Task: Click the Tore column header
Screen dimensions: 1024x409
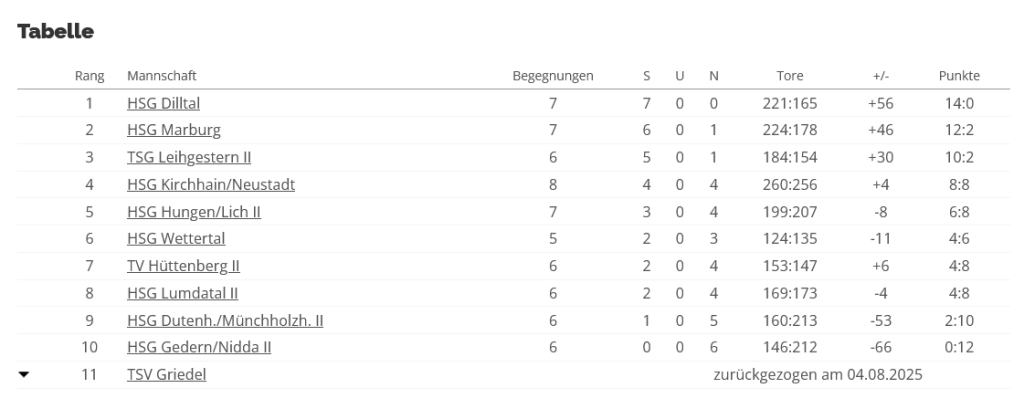Action: click(x=790, y=76)
